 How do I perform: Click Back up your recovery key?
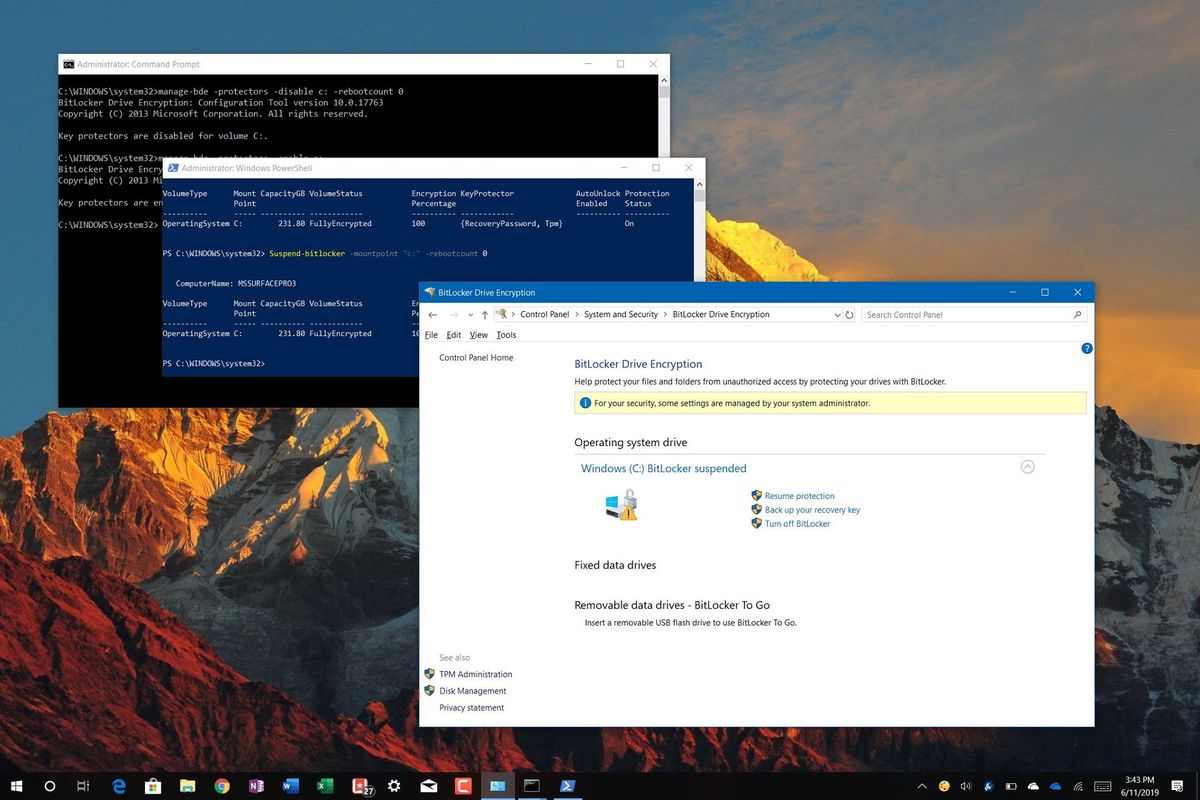(812, 509)
